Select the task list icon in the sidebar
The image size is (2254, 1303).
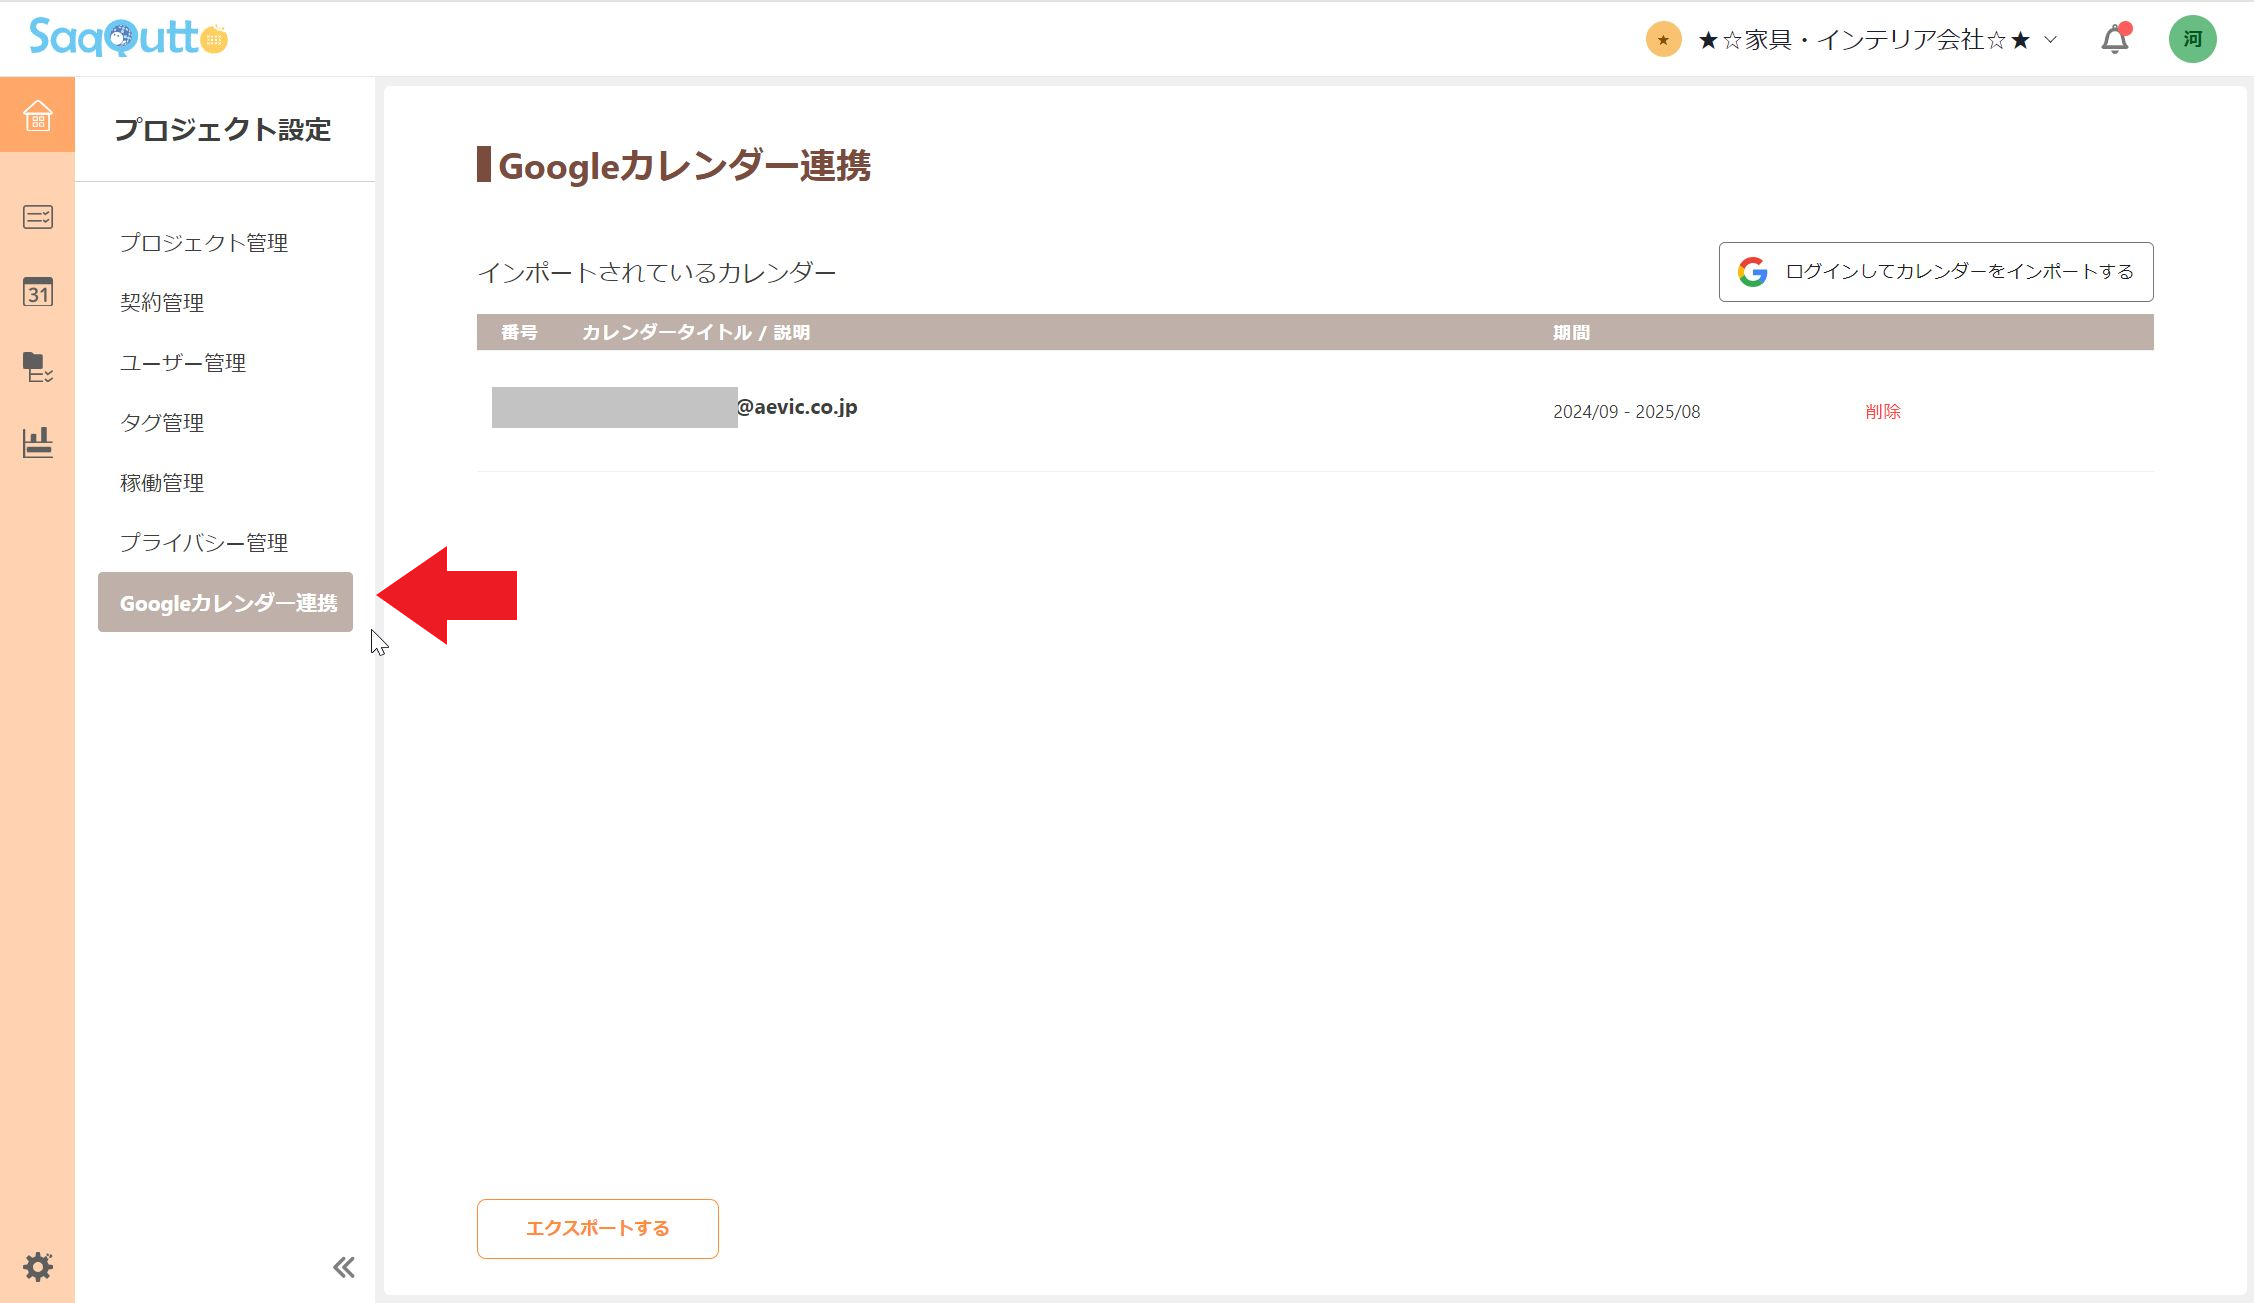pyautogui.click(x=37, y=217)
